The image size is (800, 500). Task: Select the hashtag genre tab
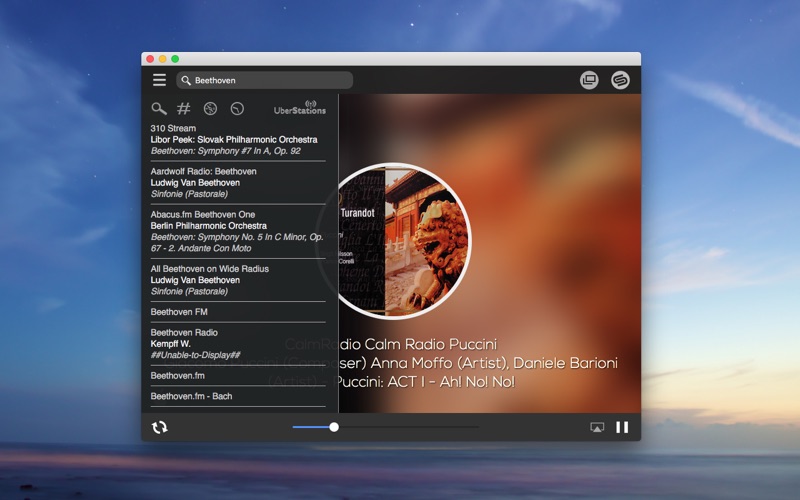[184, 109]
